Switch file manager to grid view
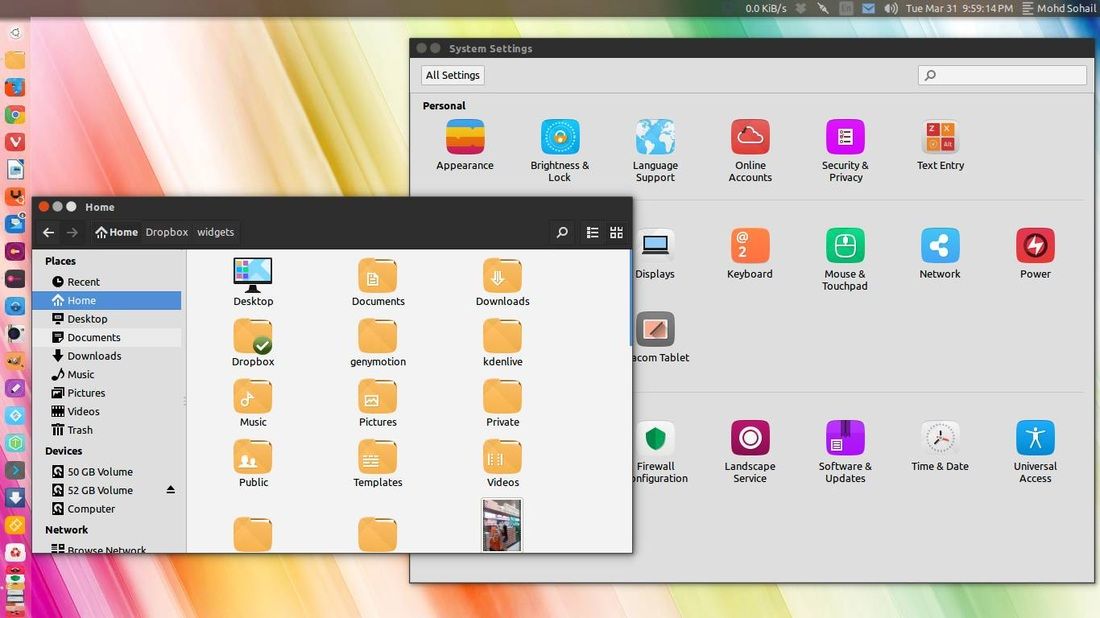Screen dimensions: 1100x618 coord(617,232)
